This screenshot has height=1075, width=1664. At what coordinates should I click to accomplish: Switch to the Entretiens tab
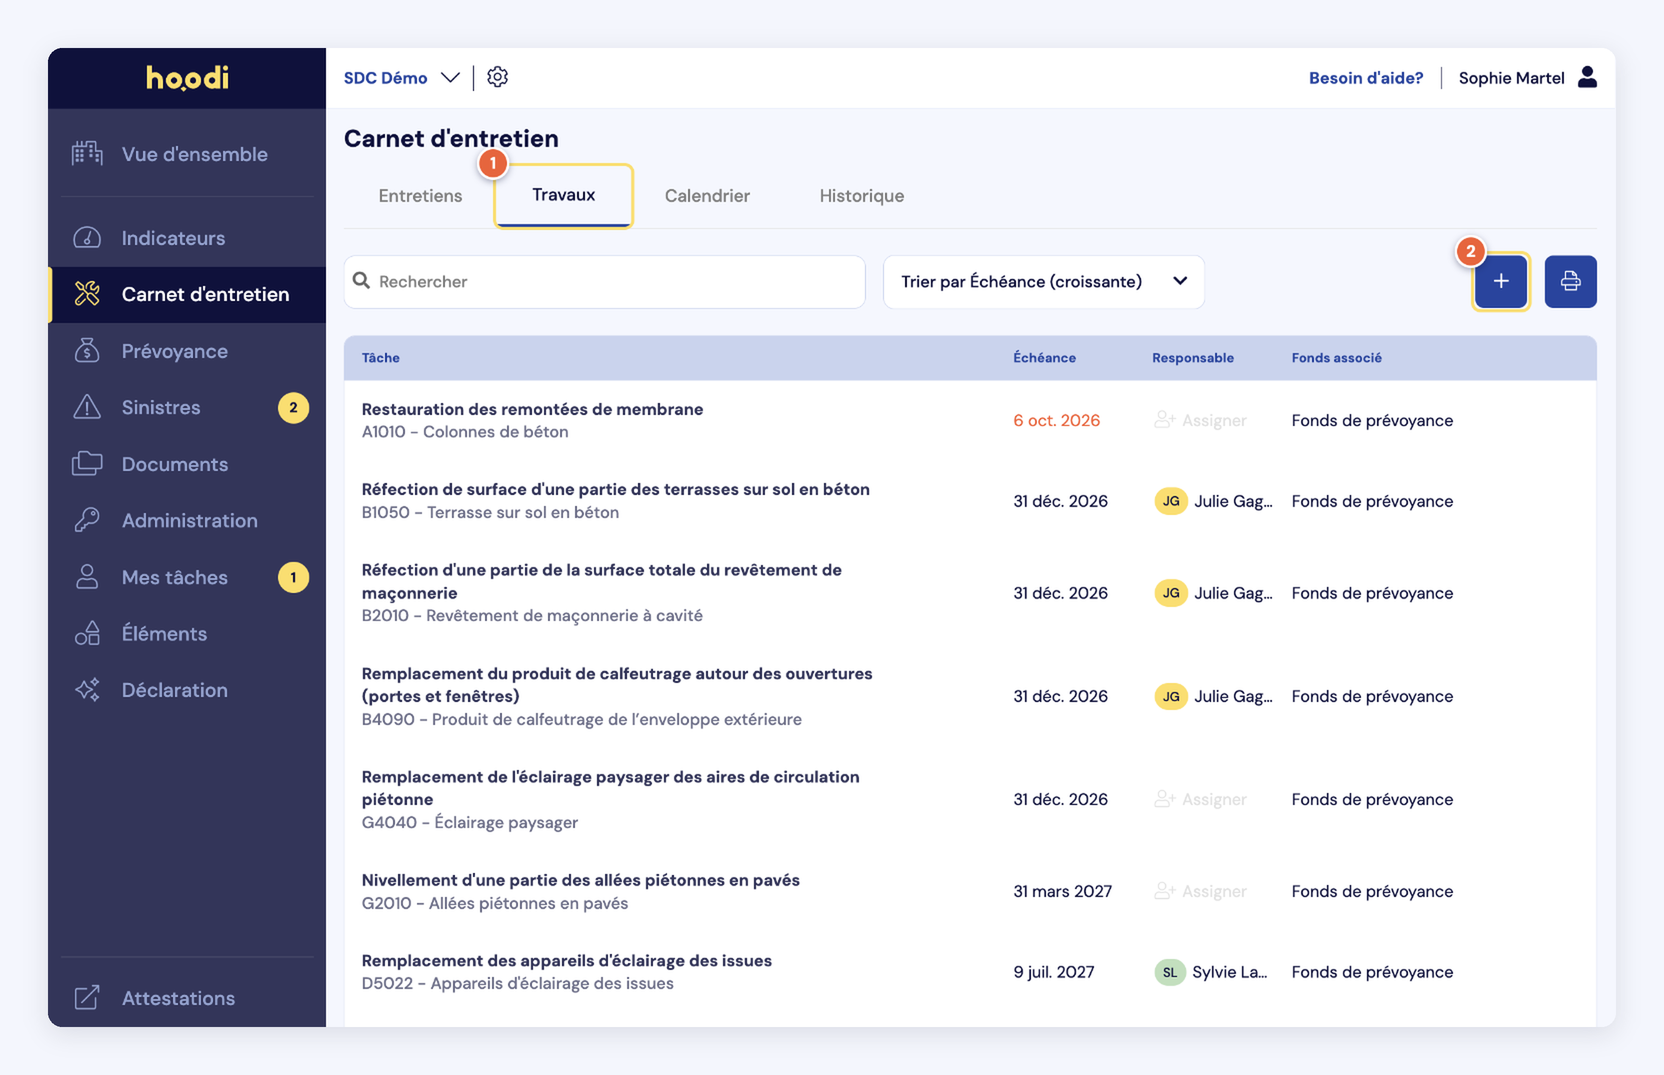click(420, 196)
